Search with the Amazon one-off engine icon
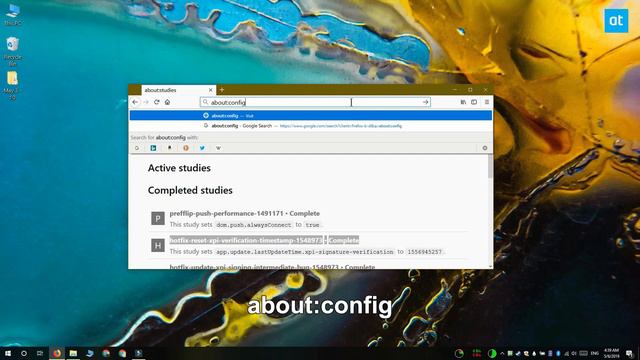Screen dimensions: 640x360 coord(169,148)
